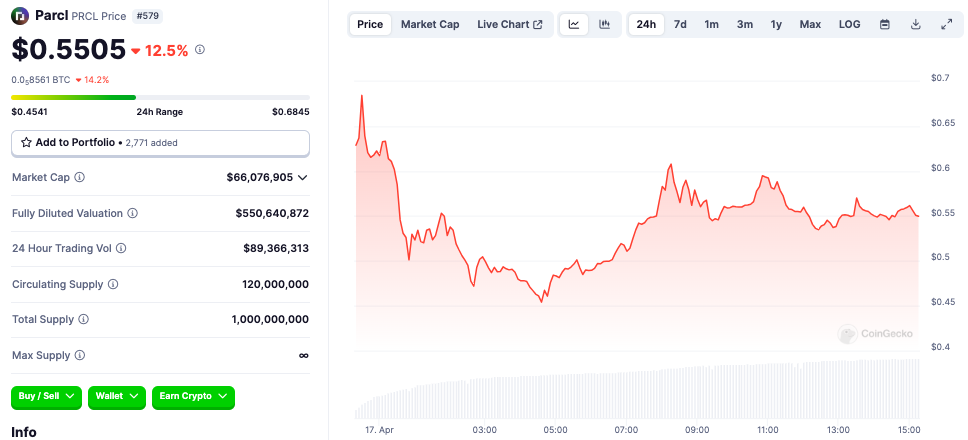Download chart data icon
This screenshot has height=440, width=968.
[915, 24]
